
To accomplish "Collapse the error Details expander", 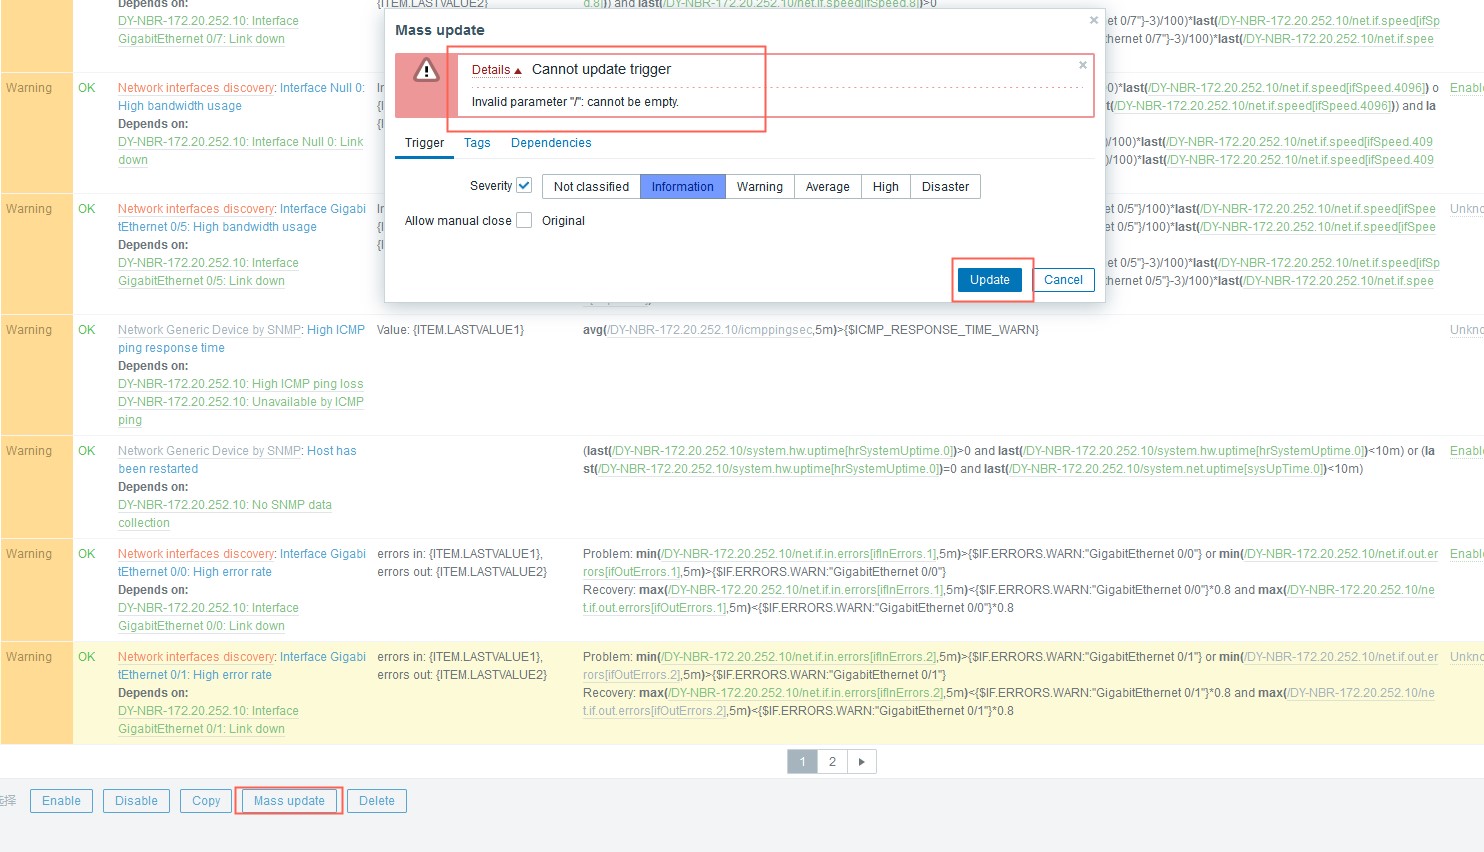I will pos(496,70).
